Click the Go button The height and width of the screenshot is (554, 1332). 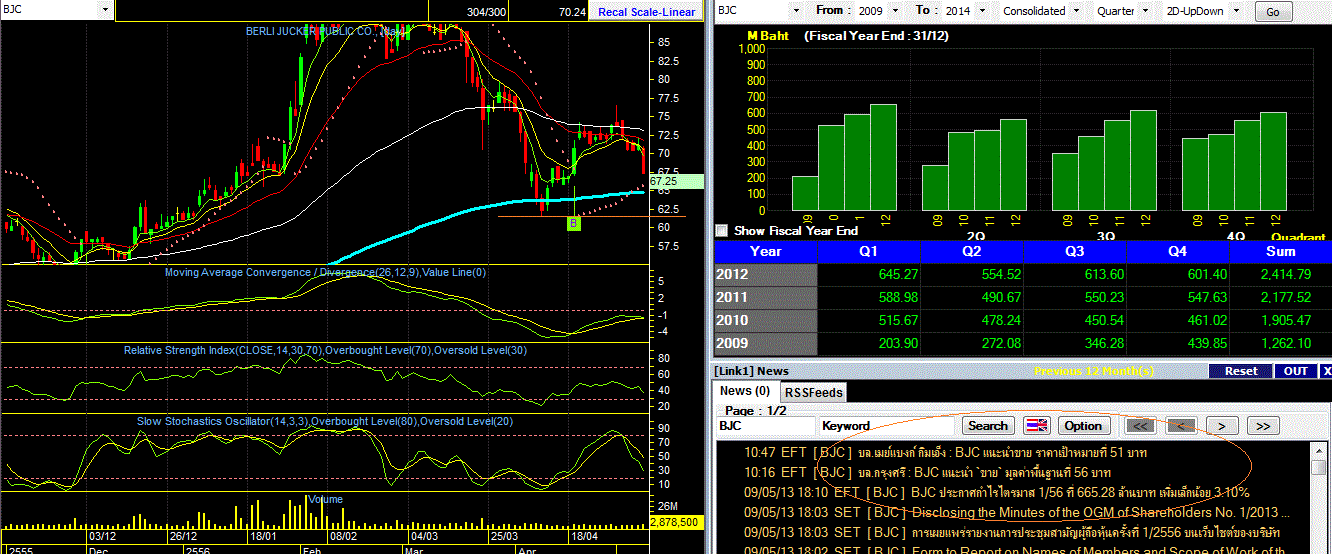tap(1273, 12)
